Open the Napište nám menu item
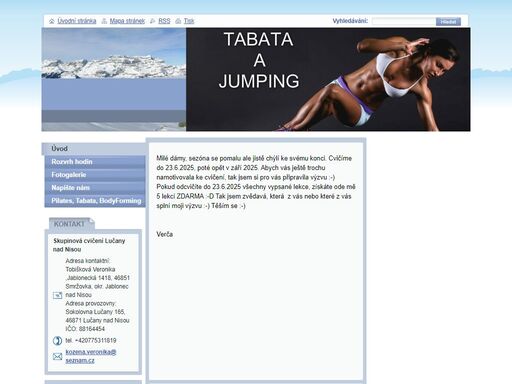The height and width of the screenshot is (384, 512). tap(95, 188)
